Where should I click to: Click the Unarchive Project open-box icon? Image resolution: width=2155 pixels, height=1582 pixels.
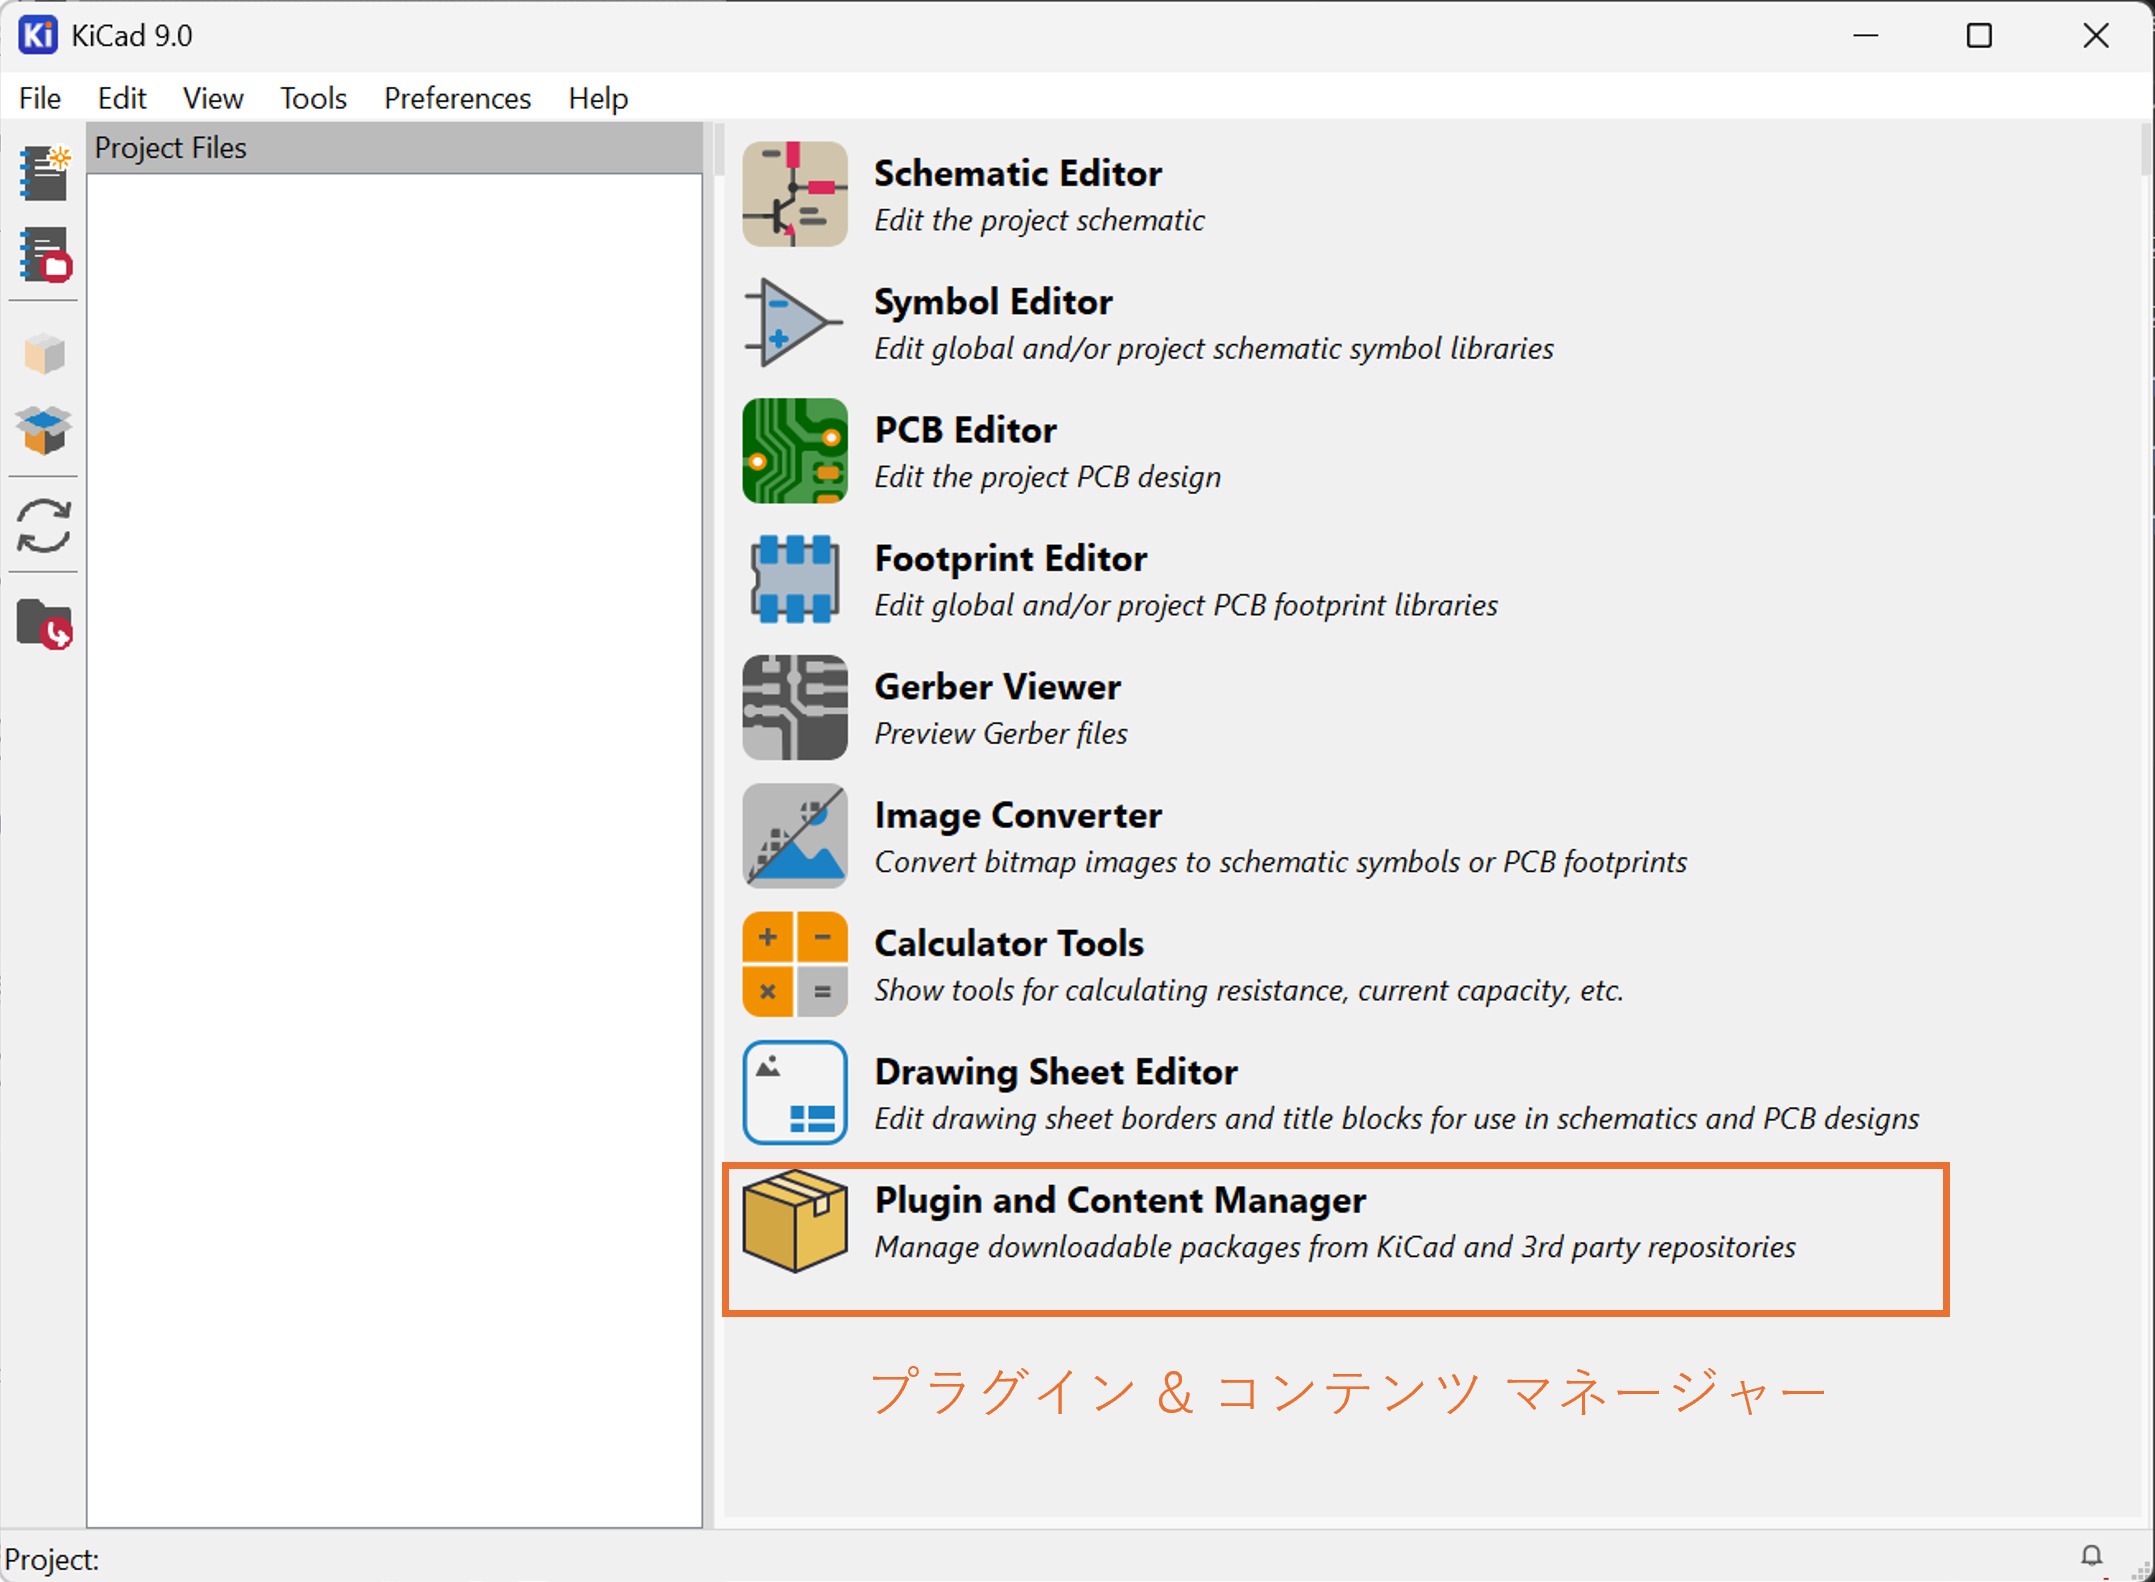pyautogui.click(x=44, y=430)
